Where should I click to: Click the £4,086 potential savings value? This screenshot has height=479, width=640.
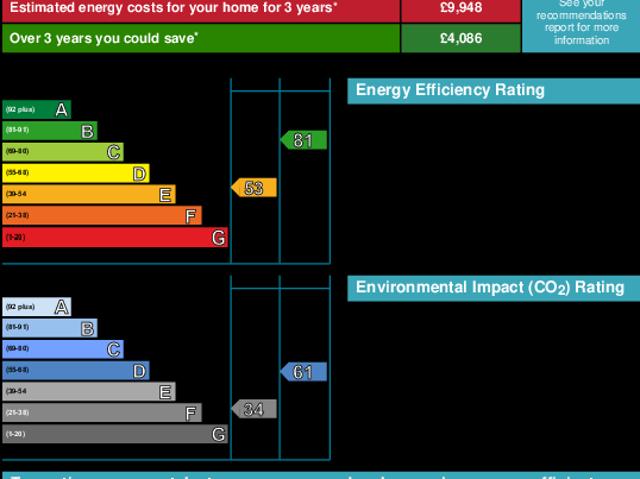pyautogui.click(x=460, y=38)
